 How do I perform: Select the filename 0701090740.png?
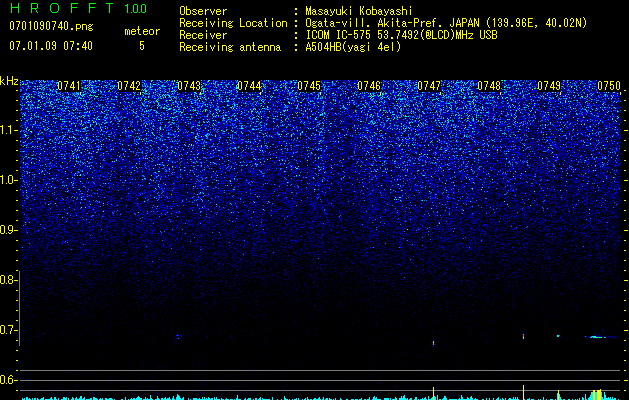(51, 26)
